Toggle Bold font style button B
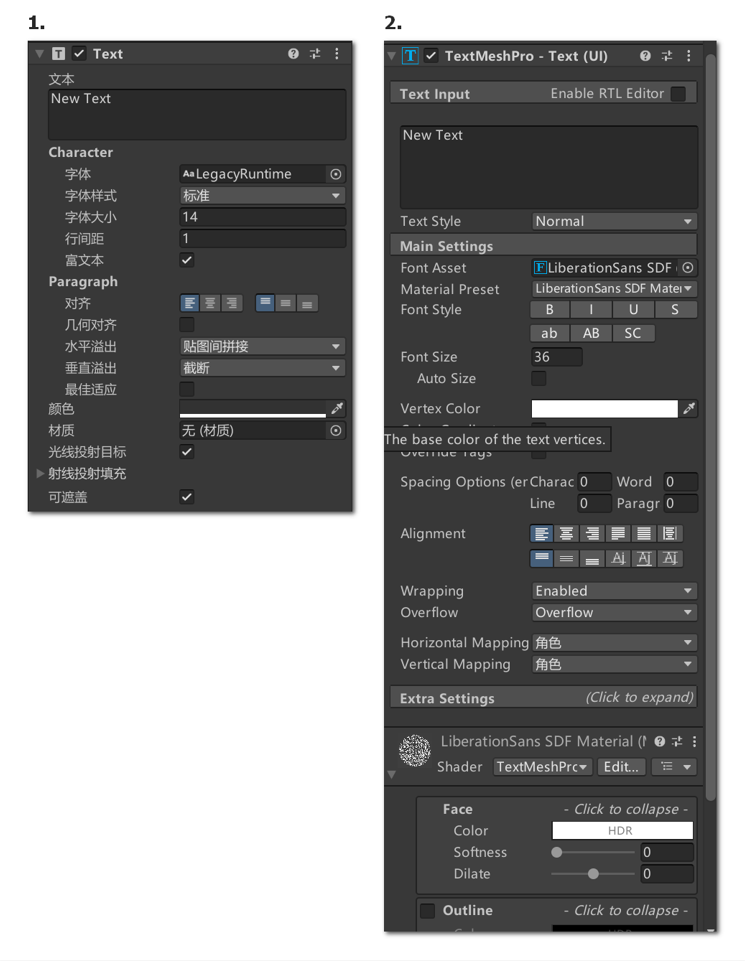The image size is (745, 961). click(x=550, y=310)
